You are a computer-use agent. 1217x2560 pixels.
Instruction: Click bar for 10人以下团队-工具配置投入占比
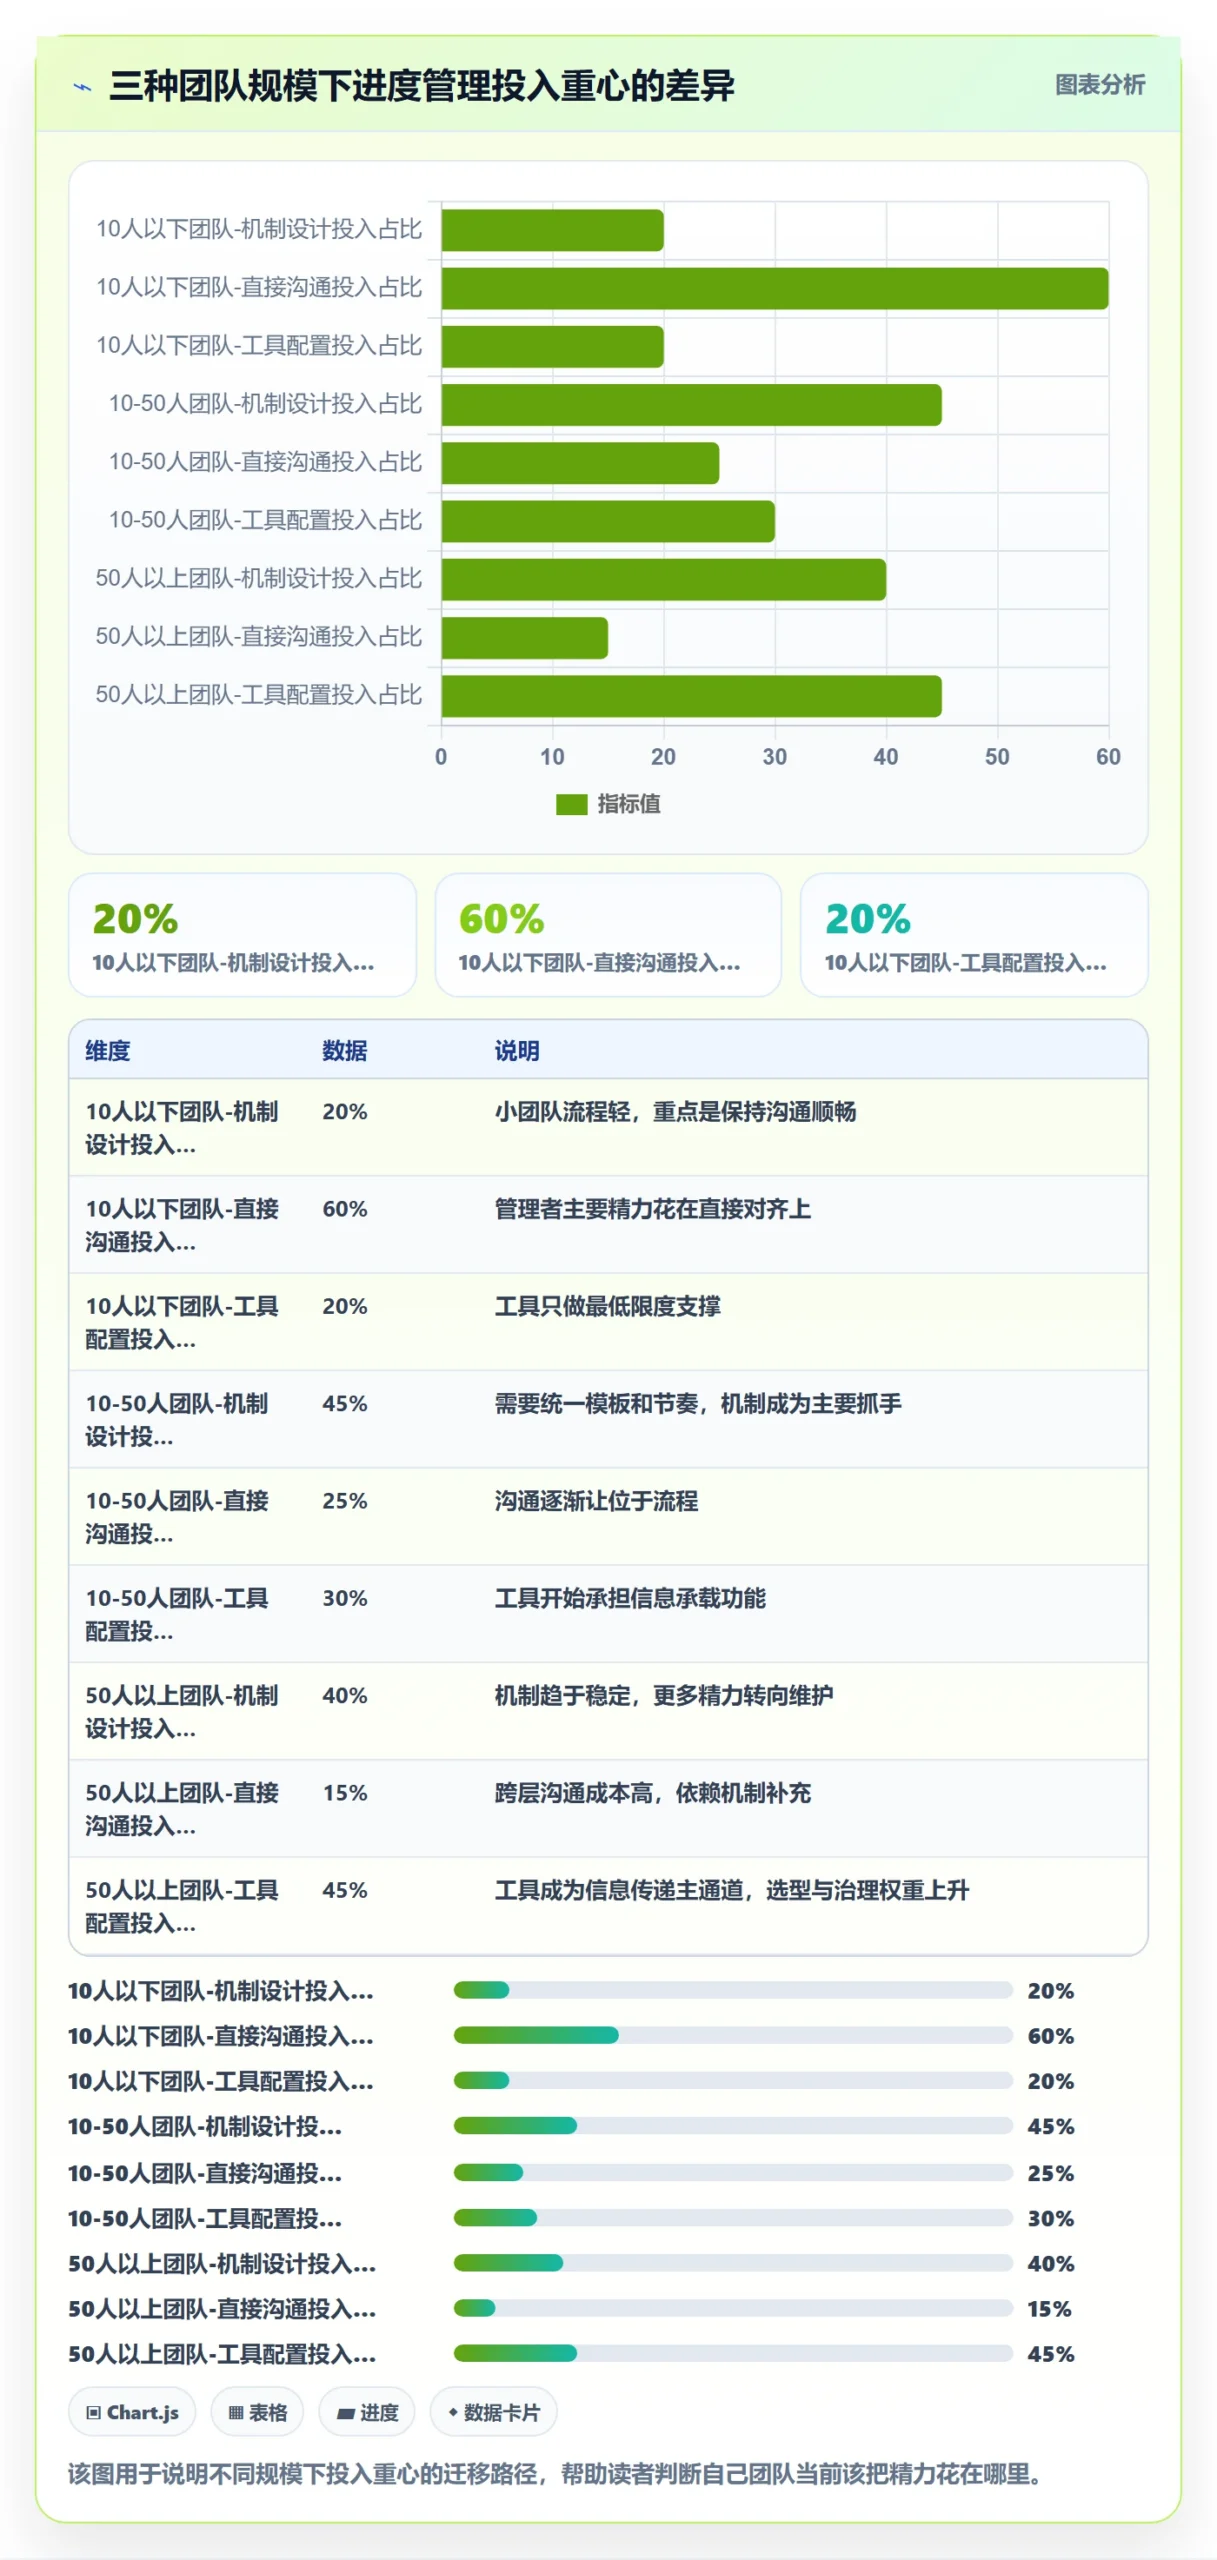[552, 346]
